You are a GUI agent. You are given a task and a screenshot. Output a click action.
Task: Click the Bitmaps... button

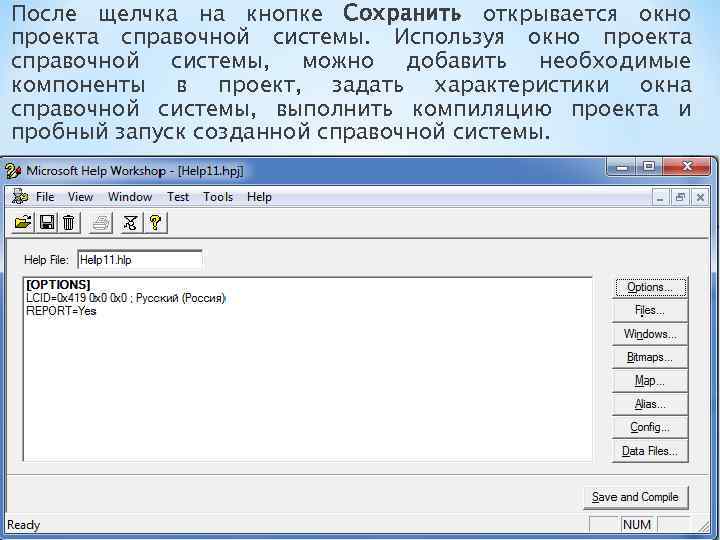pos(650,358)
